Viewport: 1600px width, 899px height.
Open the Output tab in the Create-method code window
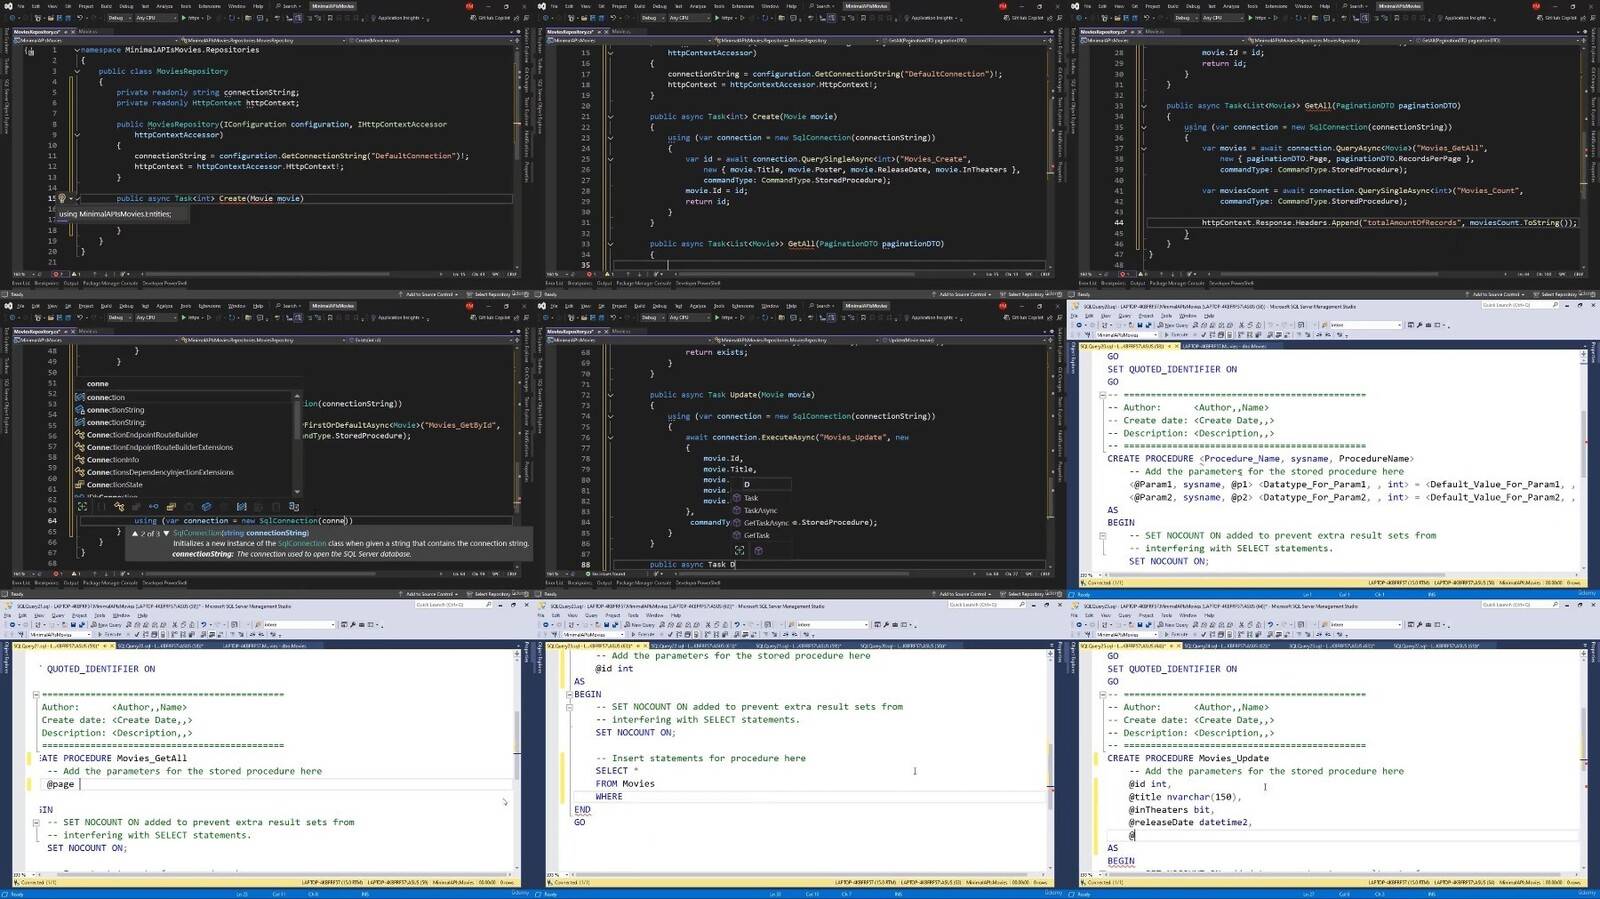604,283
